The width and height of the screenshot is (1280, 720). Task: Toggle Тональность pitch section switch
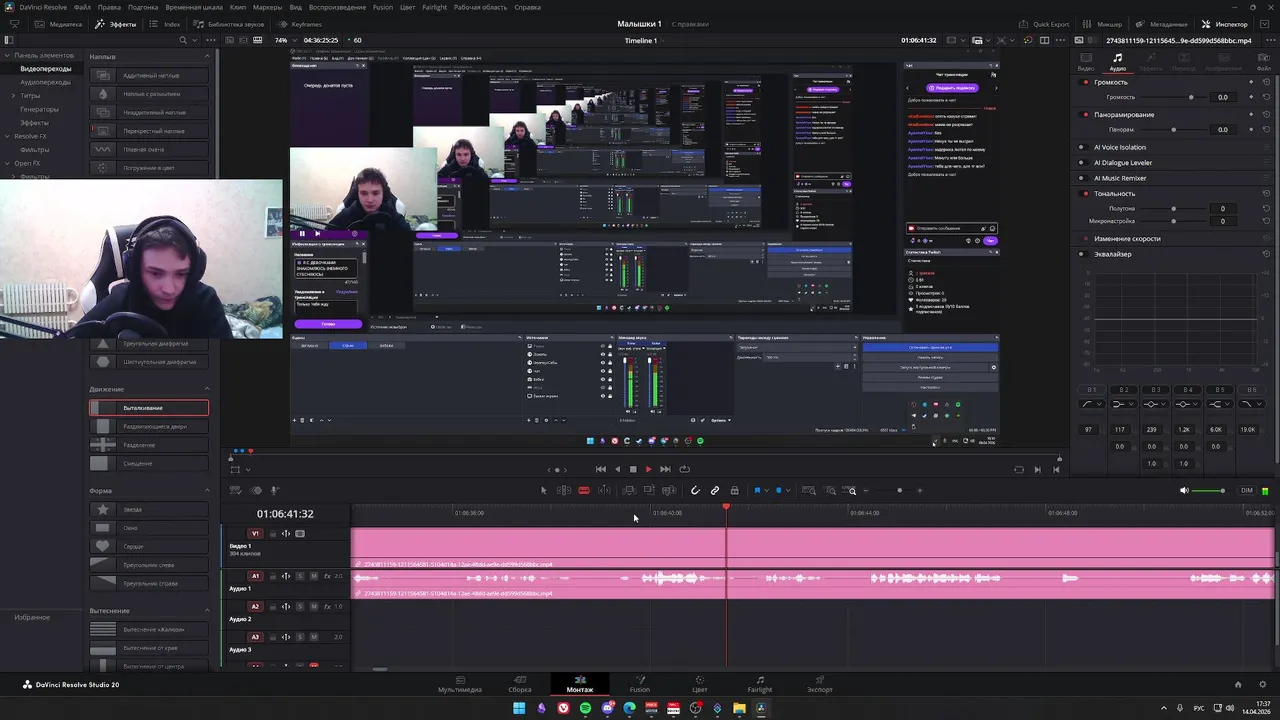pyautogui.click(x=1086, y=193)
